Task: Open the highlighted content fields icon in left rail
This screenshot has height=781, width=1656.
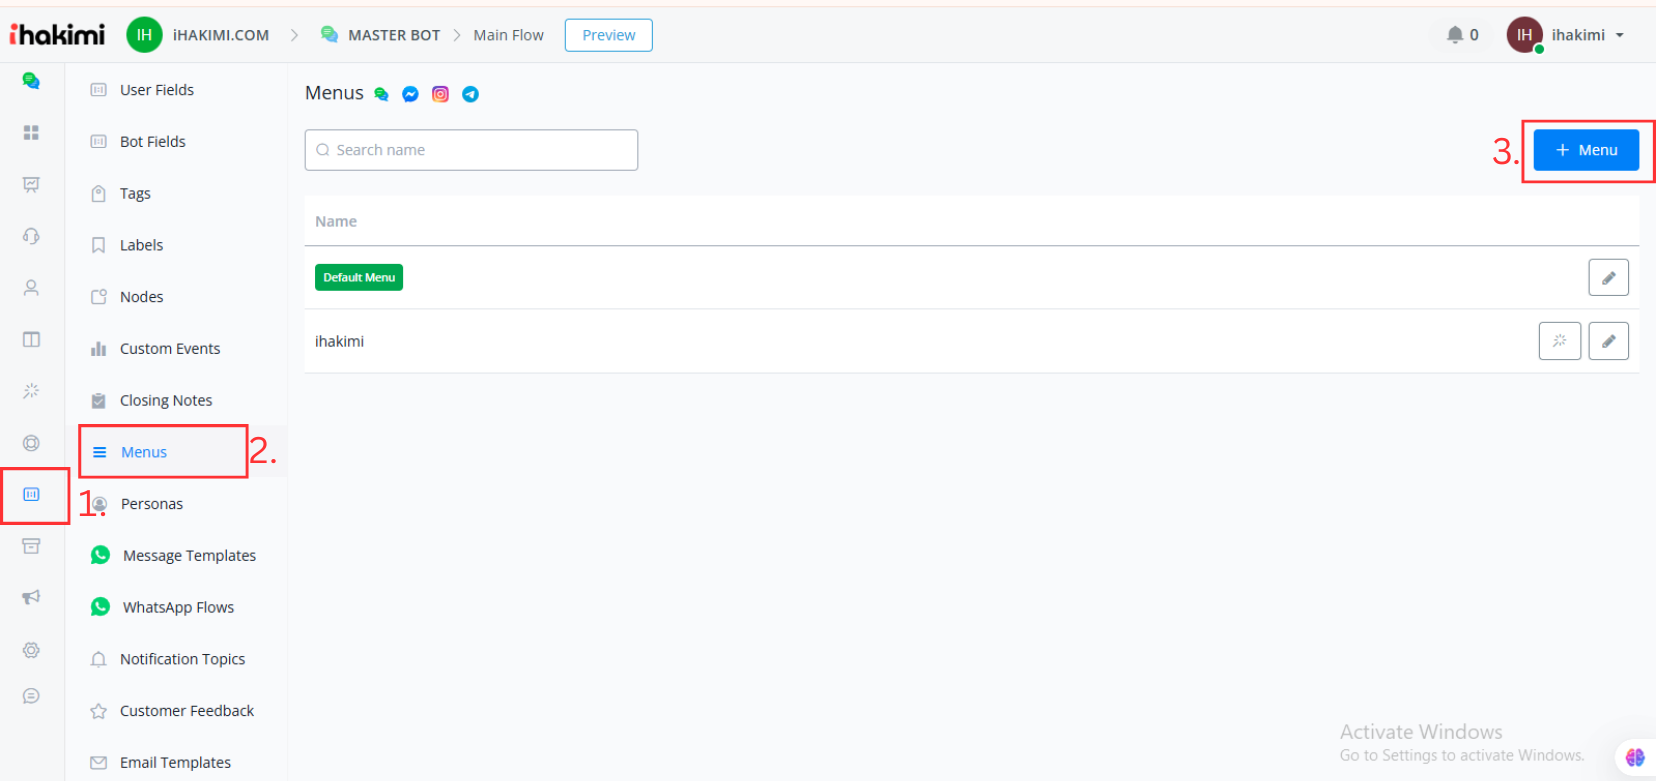Action: click(x=31, y=494)
